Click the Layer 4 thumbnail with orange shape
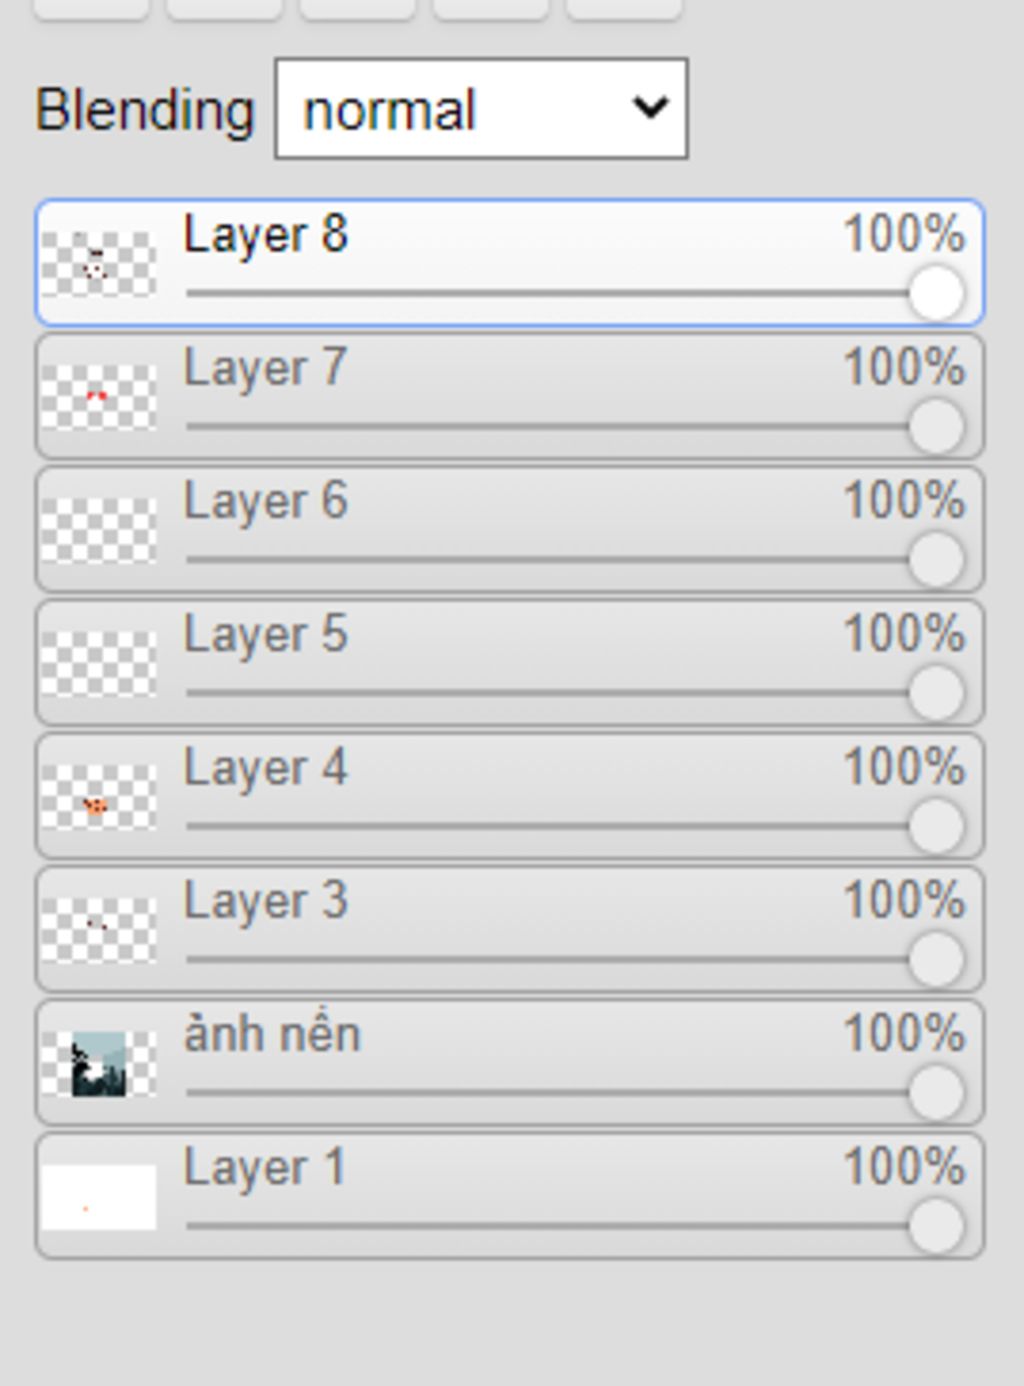This screenshot has width=1024, height=1386. pyautogui.click(x=99, y=797)
